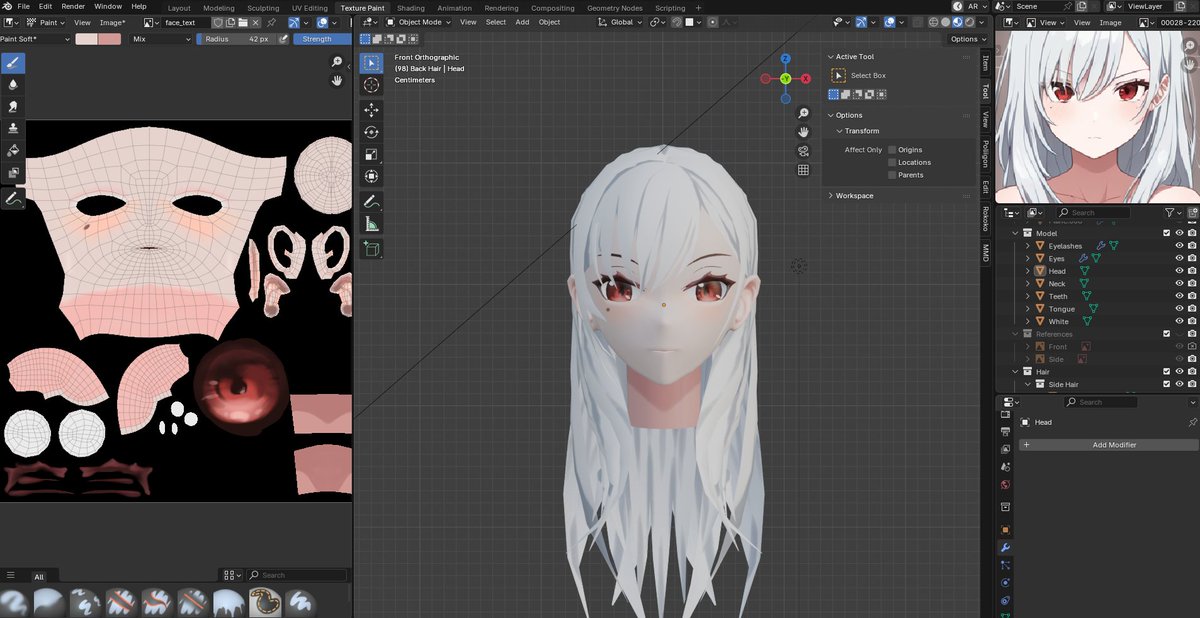
Task: Open the viewport Options dropdown
Action: [x=968, y=39]
